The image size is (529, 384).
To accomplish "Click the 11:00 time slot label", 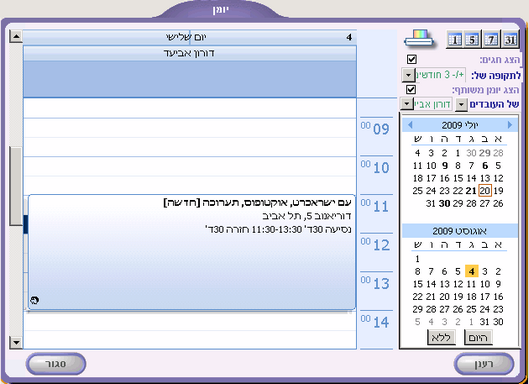I will point(375,206).
